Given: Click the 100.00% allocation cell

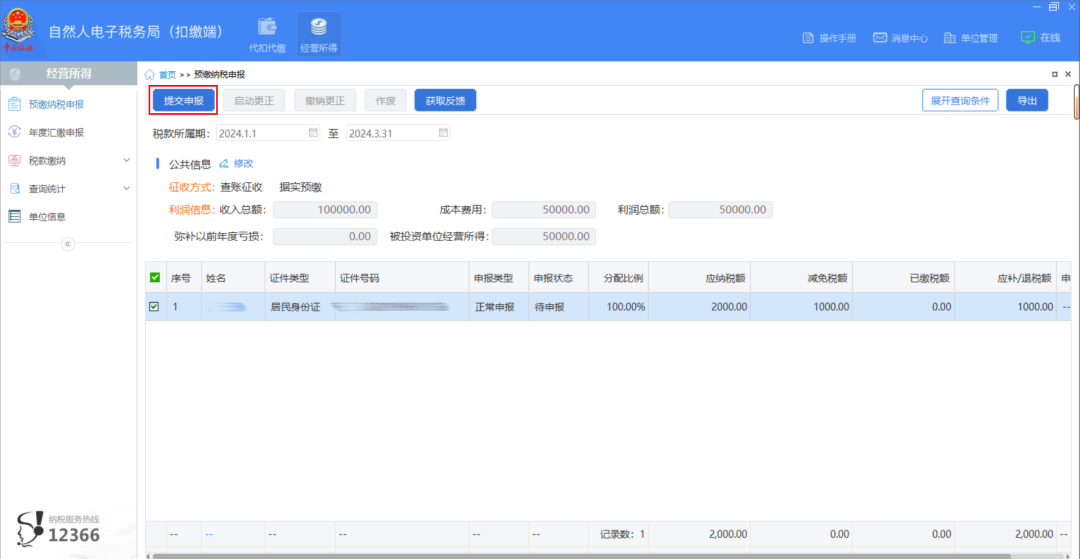Looking at the screenshot, I should [x=619, y=307].
